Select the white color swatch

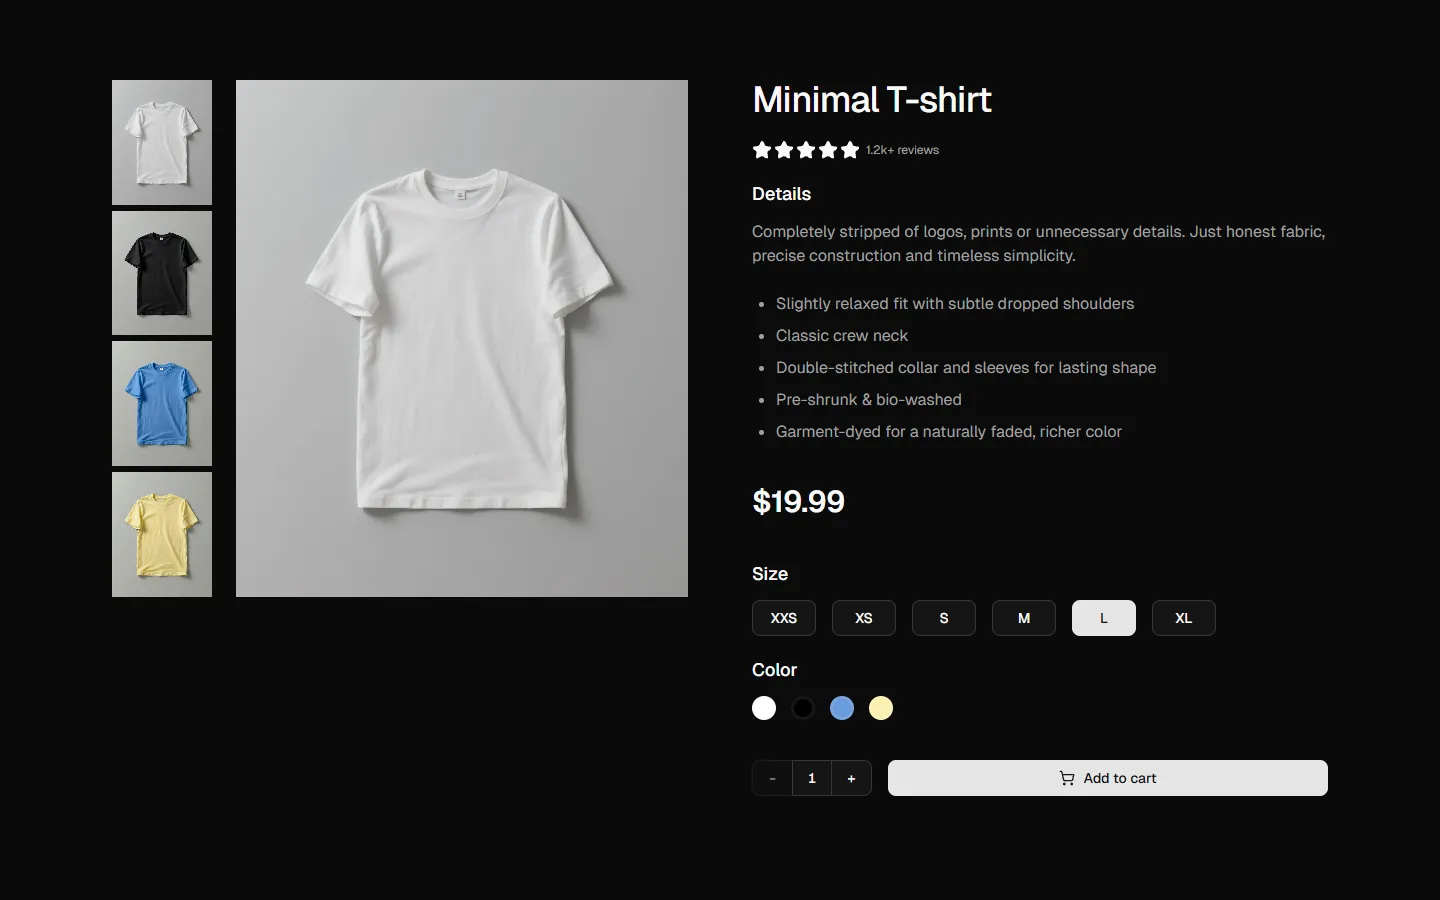[763, 708]
